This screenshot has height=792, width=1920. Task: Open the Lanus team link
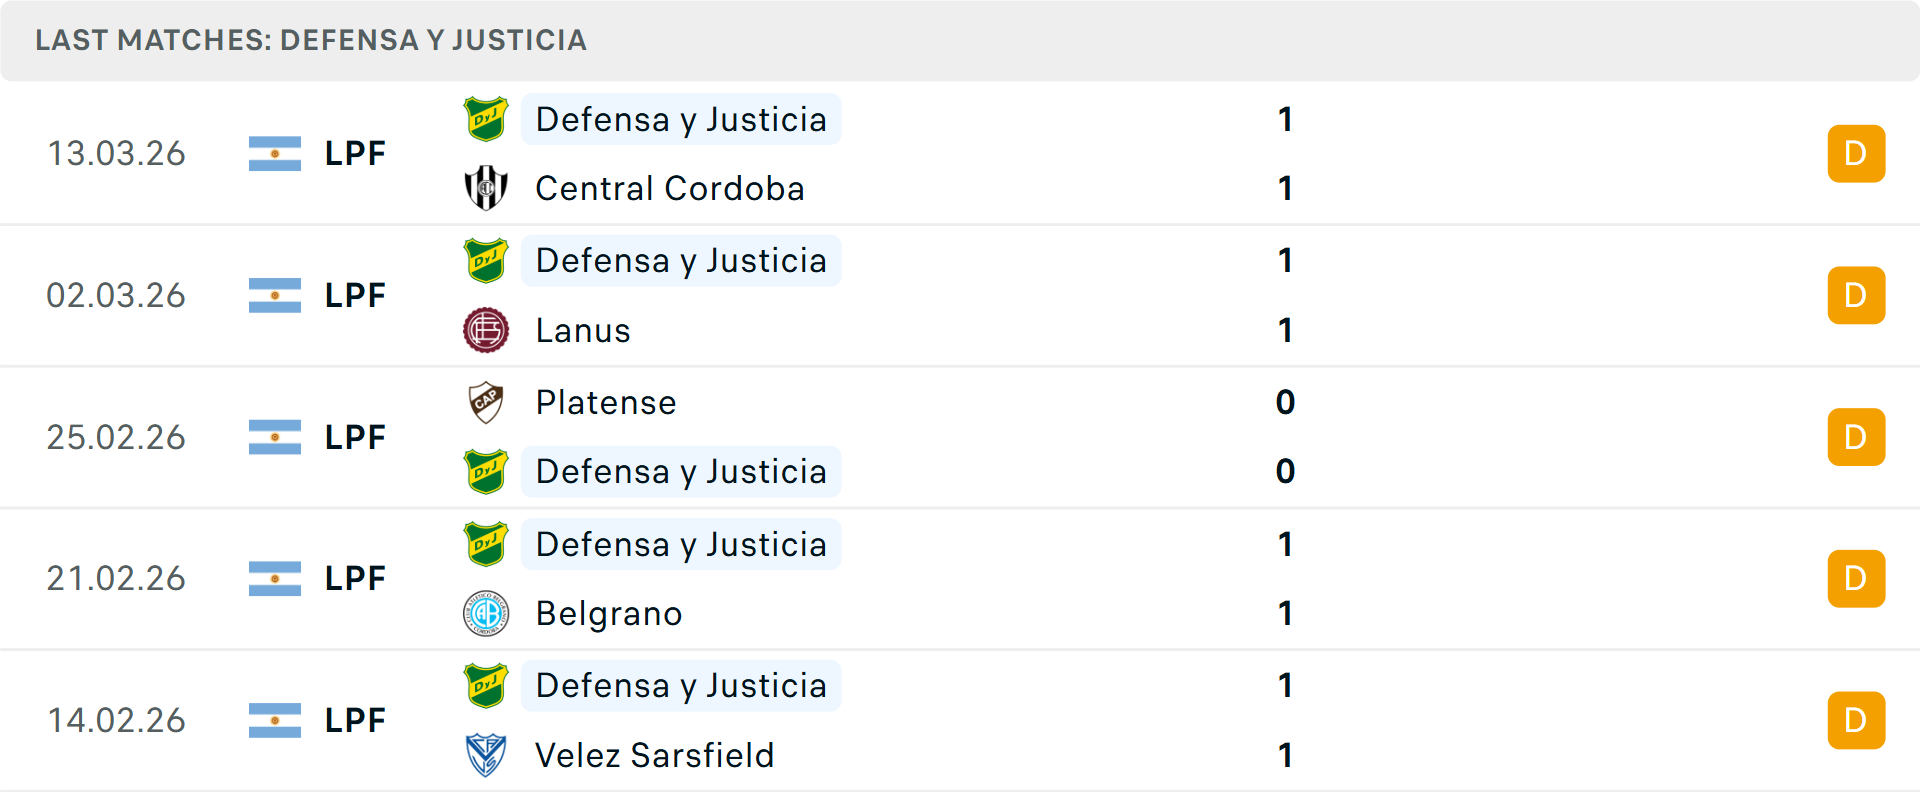pos(583,330)
